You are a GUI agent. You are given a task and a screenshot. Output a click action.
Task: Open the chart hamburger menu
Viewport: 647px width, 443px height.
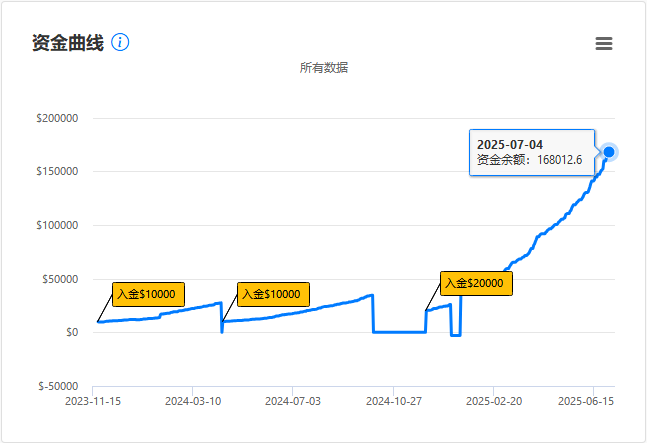604,43
